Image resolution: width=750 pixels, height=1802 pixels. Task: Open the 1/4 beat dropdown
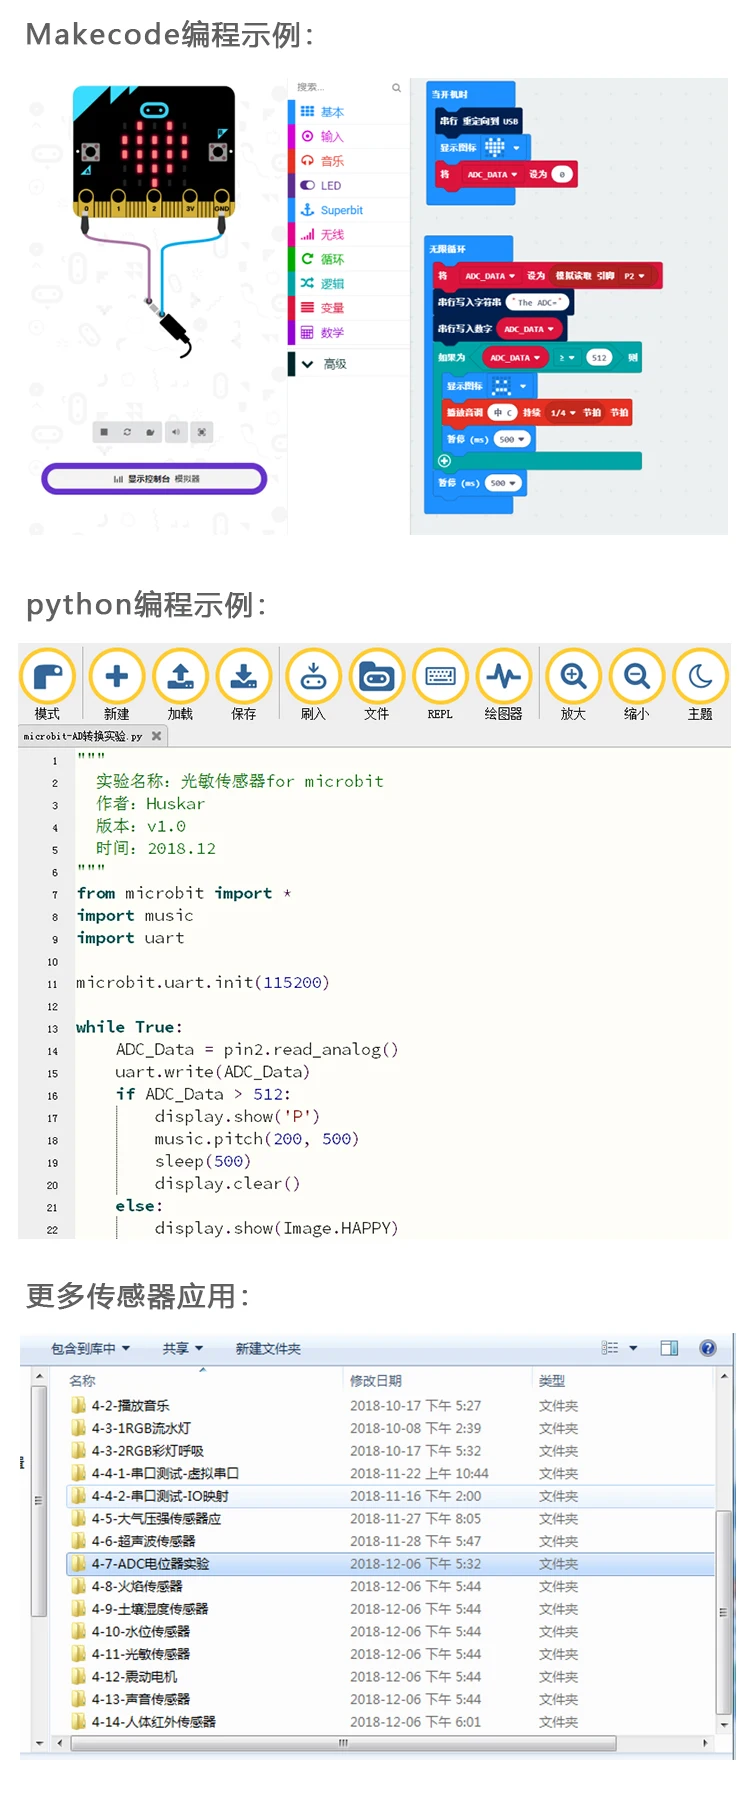point(562,413)
